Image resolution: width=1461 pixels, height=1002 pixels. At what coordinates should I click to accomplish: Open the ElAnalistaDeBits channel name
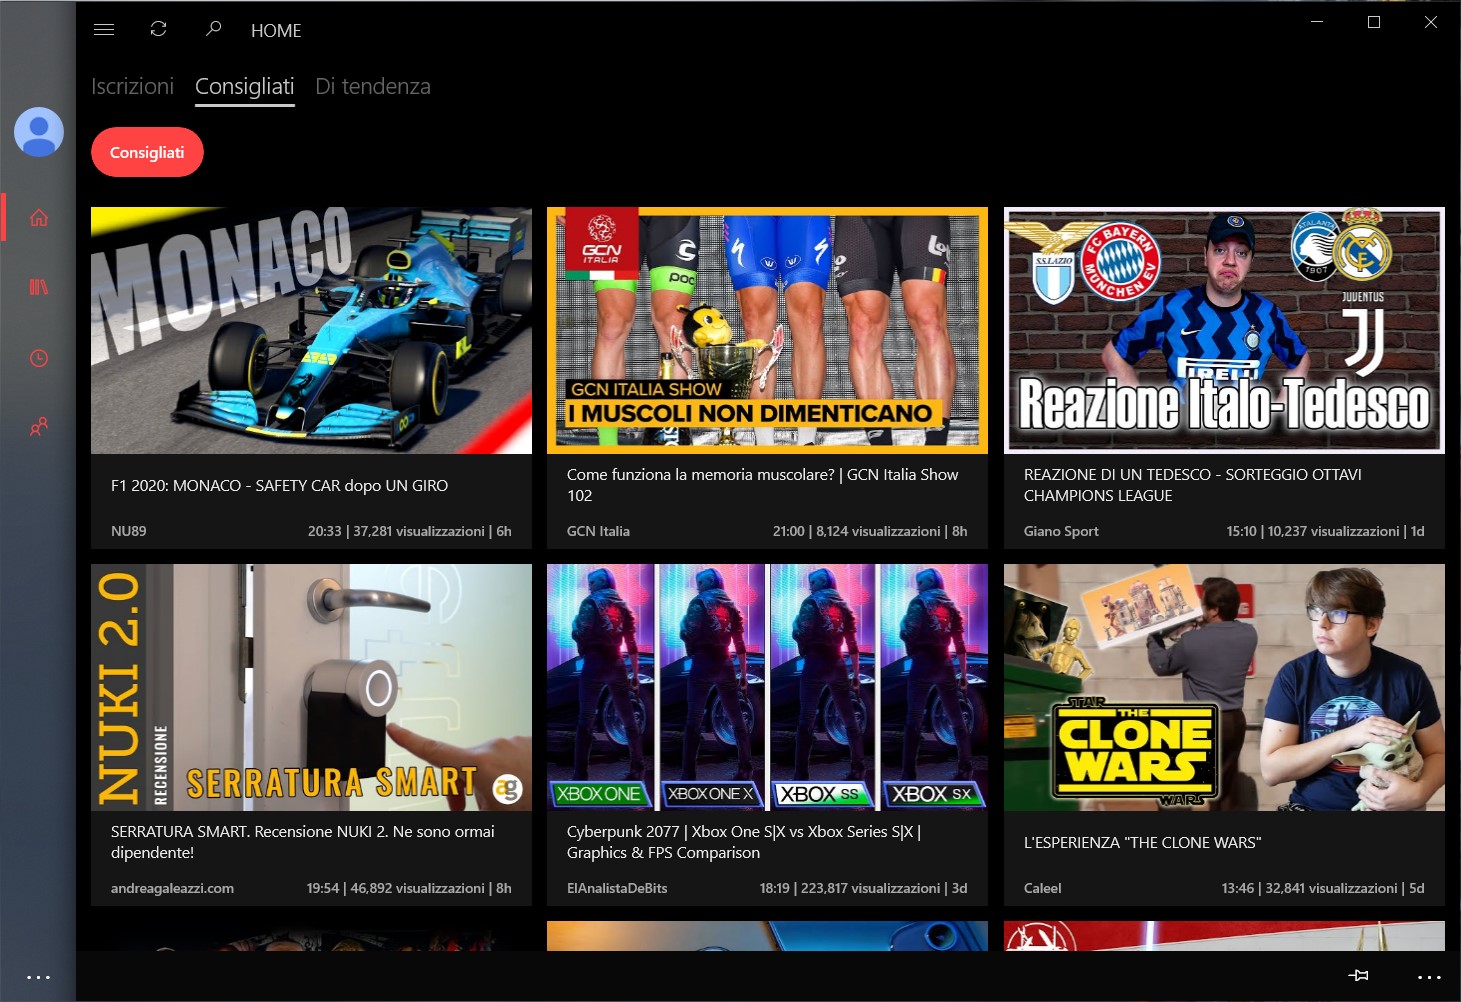(617, 889)
